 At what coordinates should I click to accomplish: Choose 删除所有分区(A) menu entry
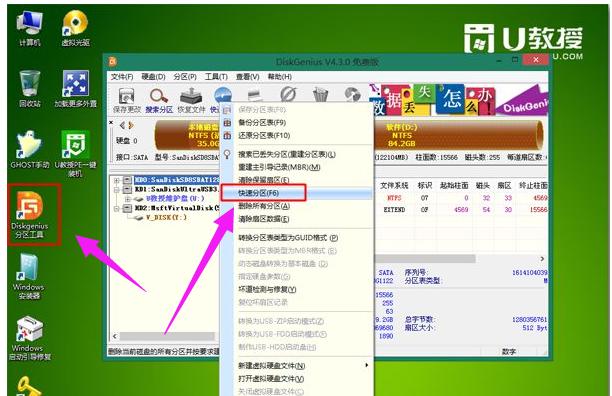click(297, 206)
